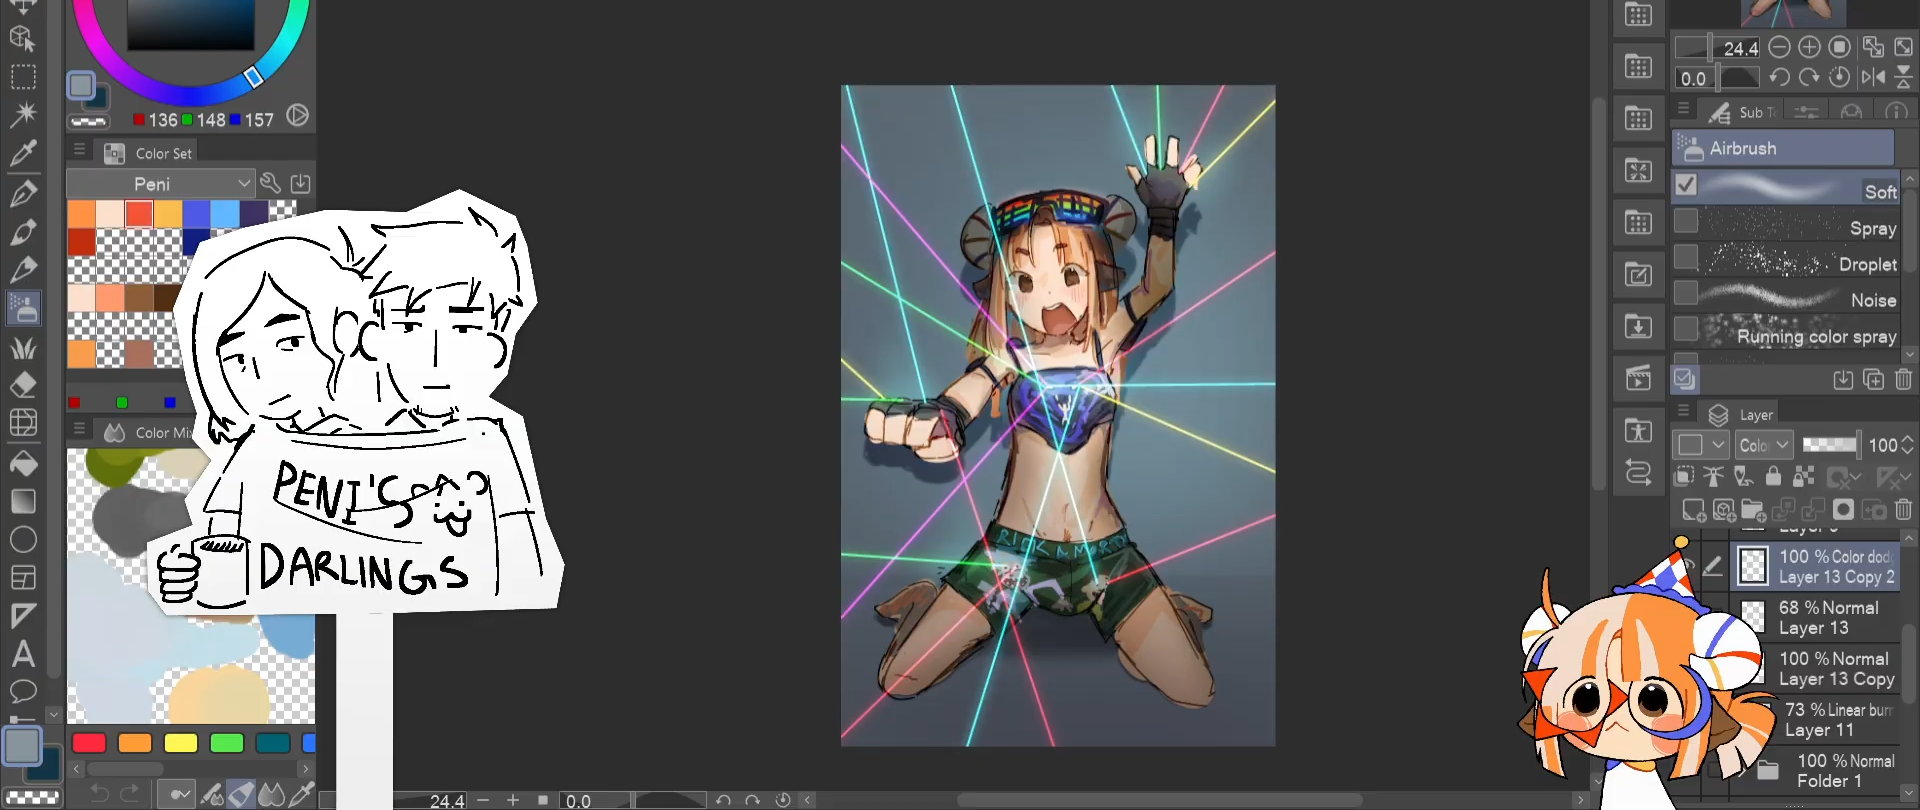This screenshot has height=810, width=1920.
Task: Select the Eraser tool in the left toolbar
Action: pos(23,385)
